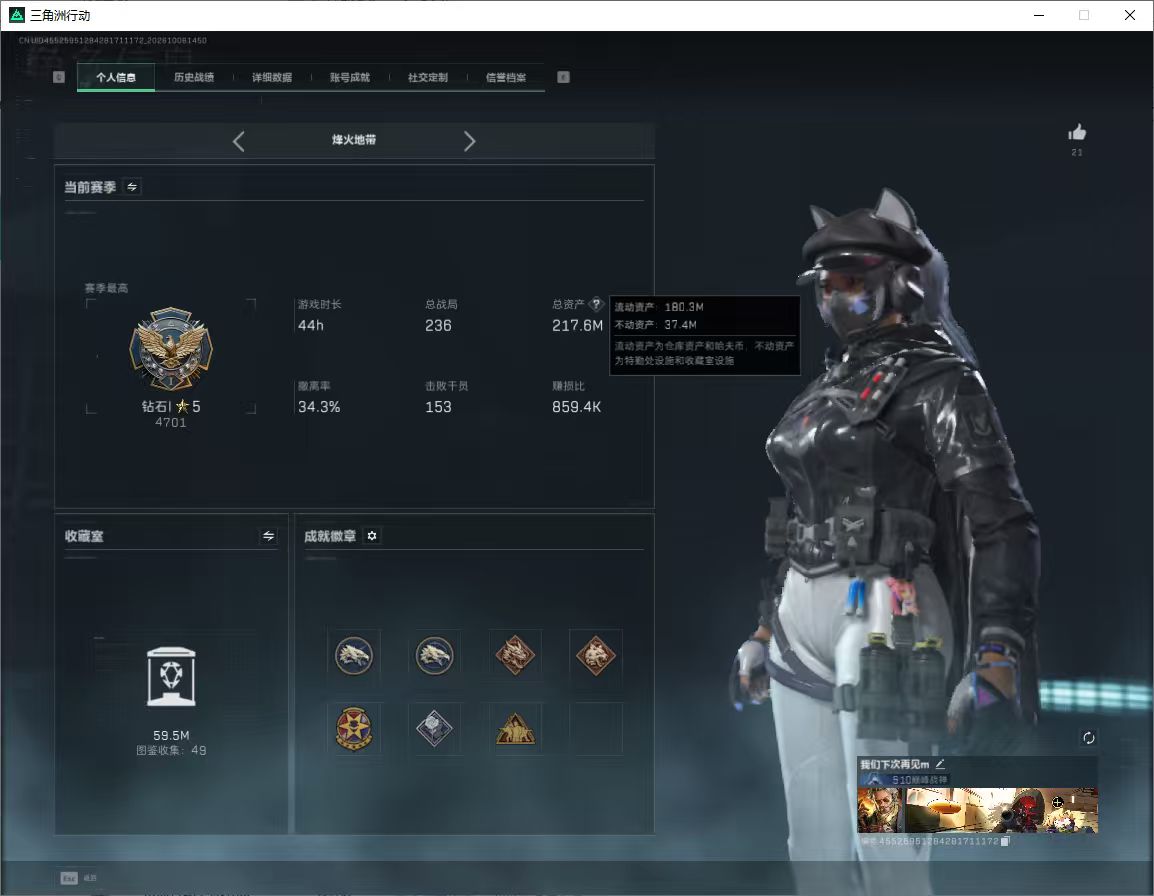The height and width of the screenshot is (896, 1154).
Task: Click the rotate character refresh icon
Action: (x=1088, y=738)
